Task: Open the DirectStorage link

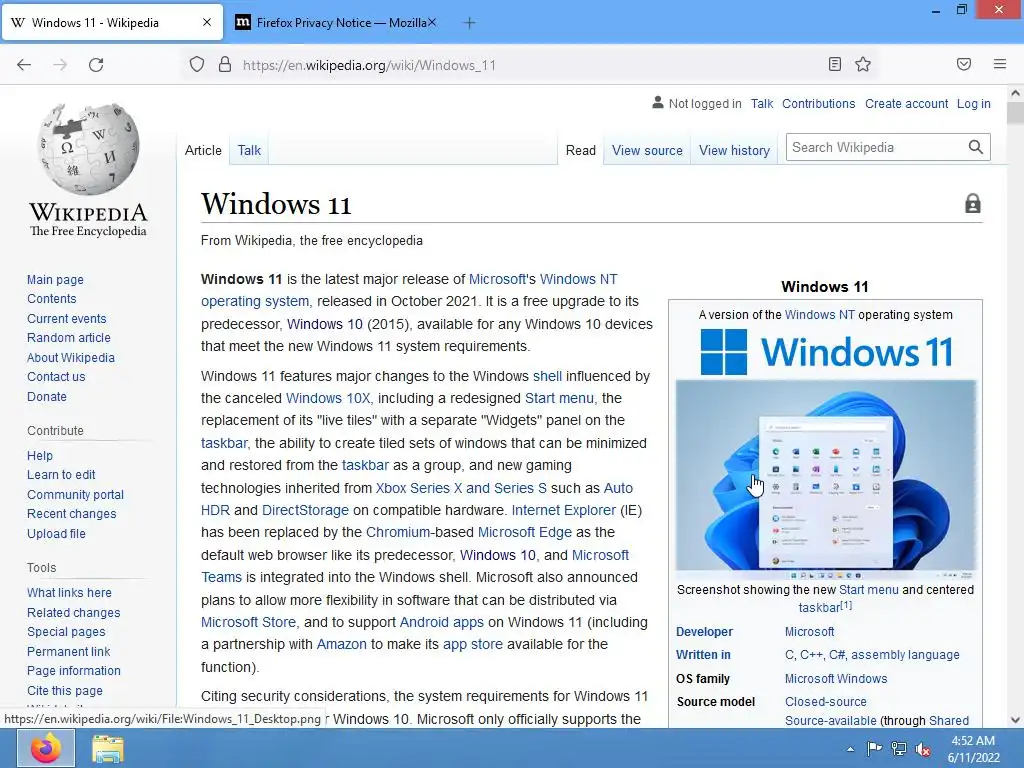Action: (x=305, y=510)
